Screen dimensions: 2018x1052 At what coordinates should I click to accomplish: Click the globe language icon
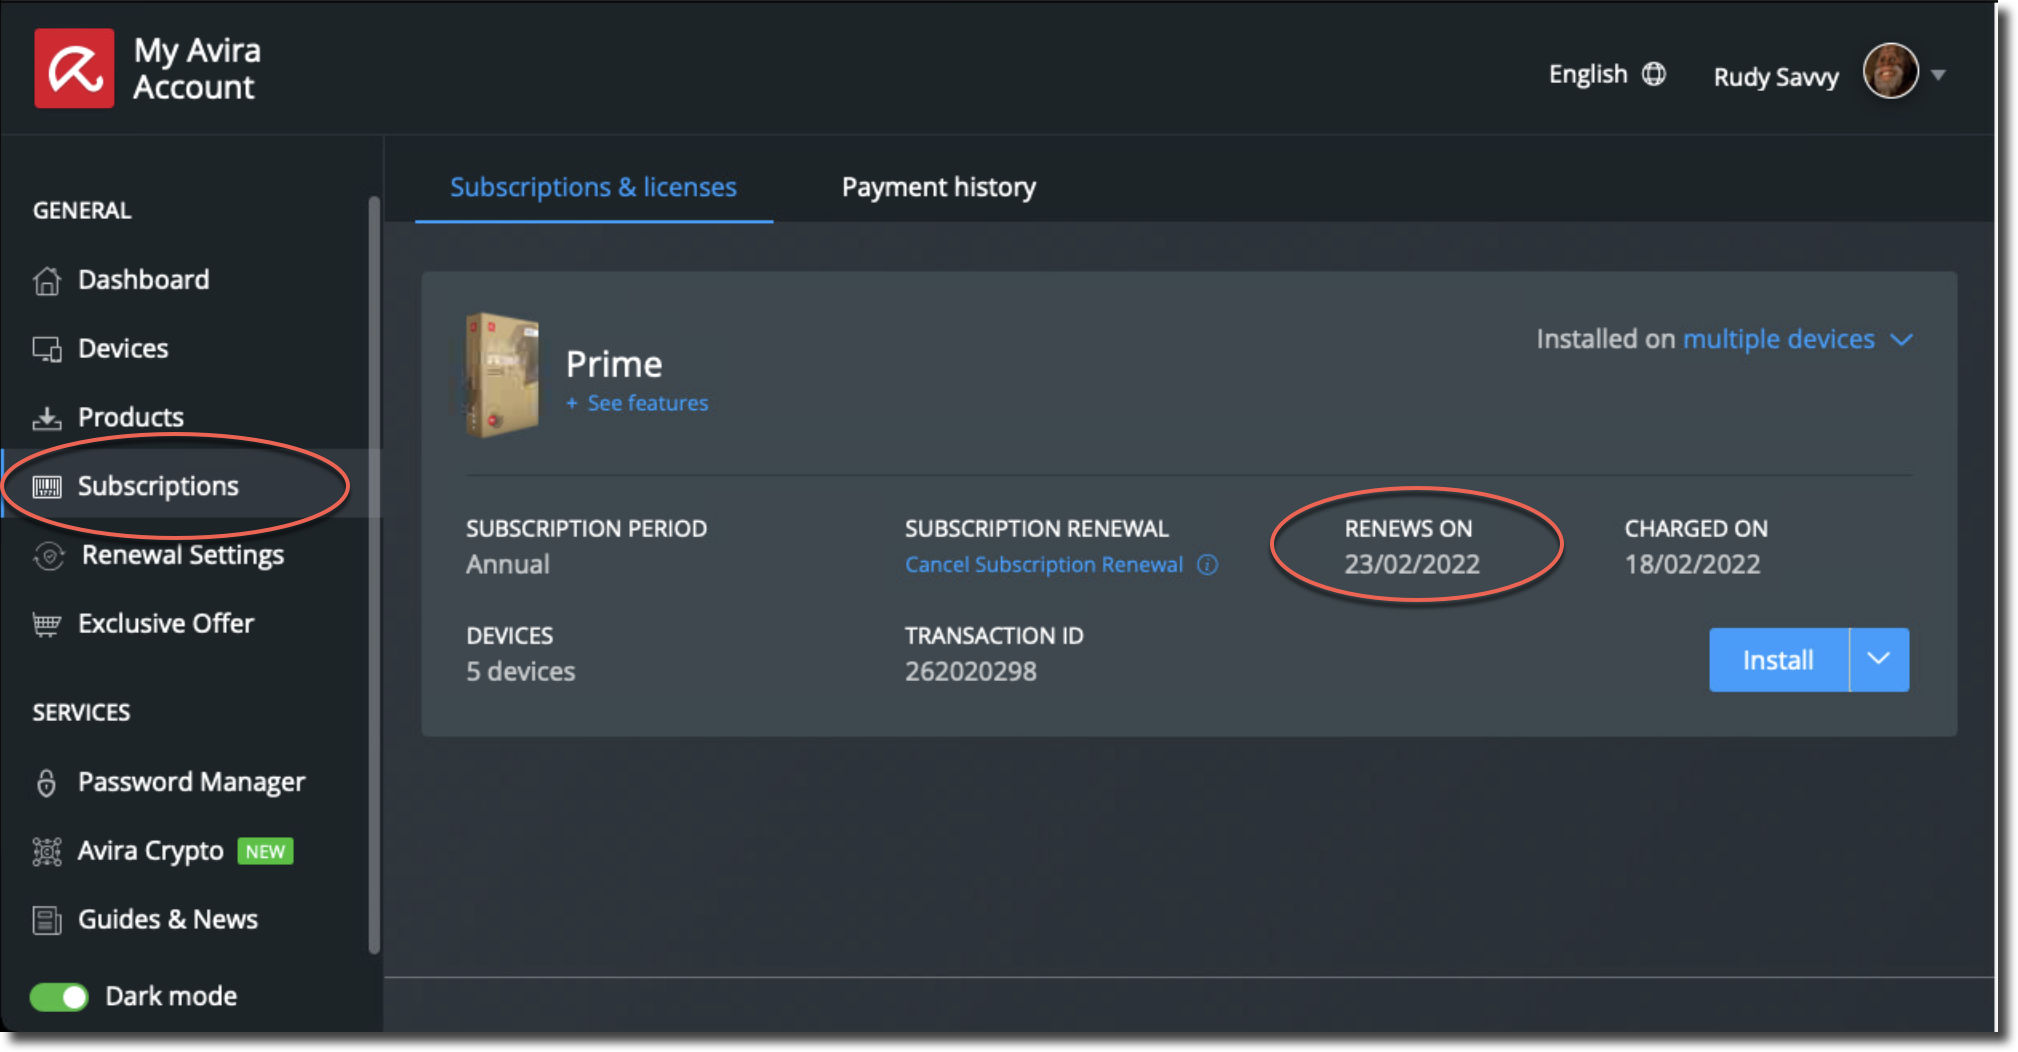point(1654,74)
